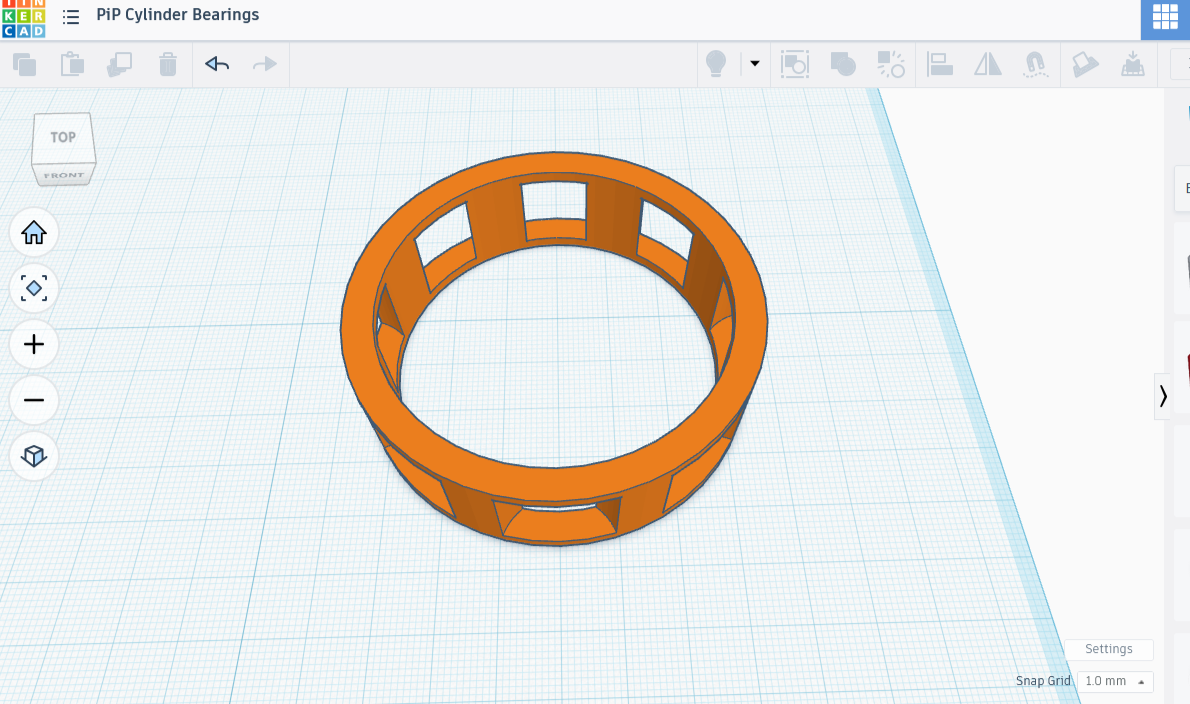Toggle the Cruise magnet tool
This screenshot has width=1190, height=704.
click(1035, 64)
